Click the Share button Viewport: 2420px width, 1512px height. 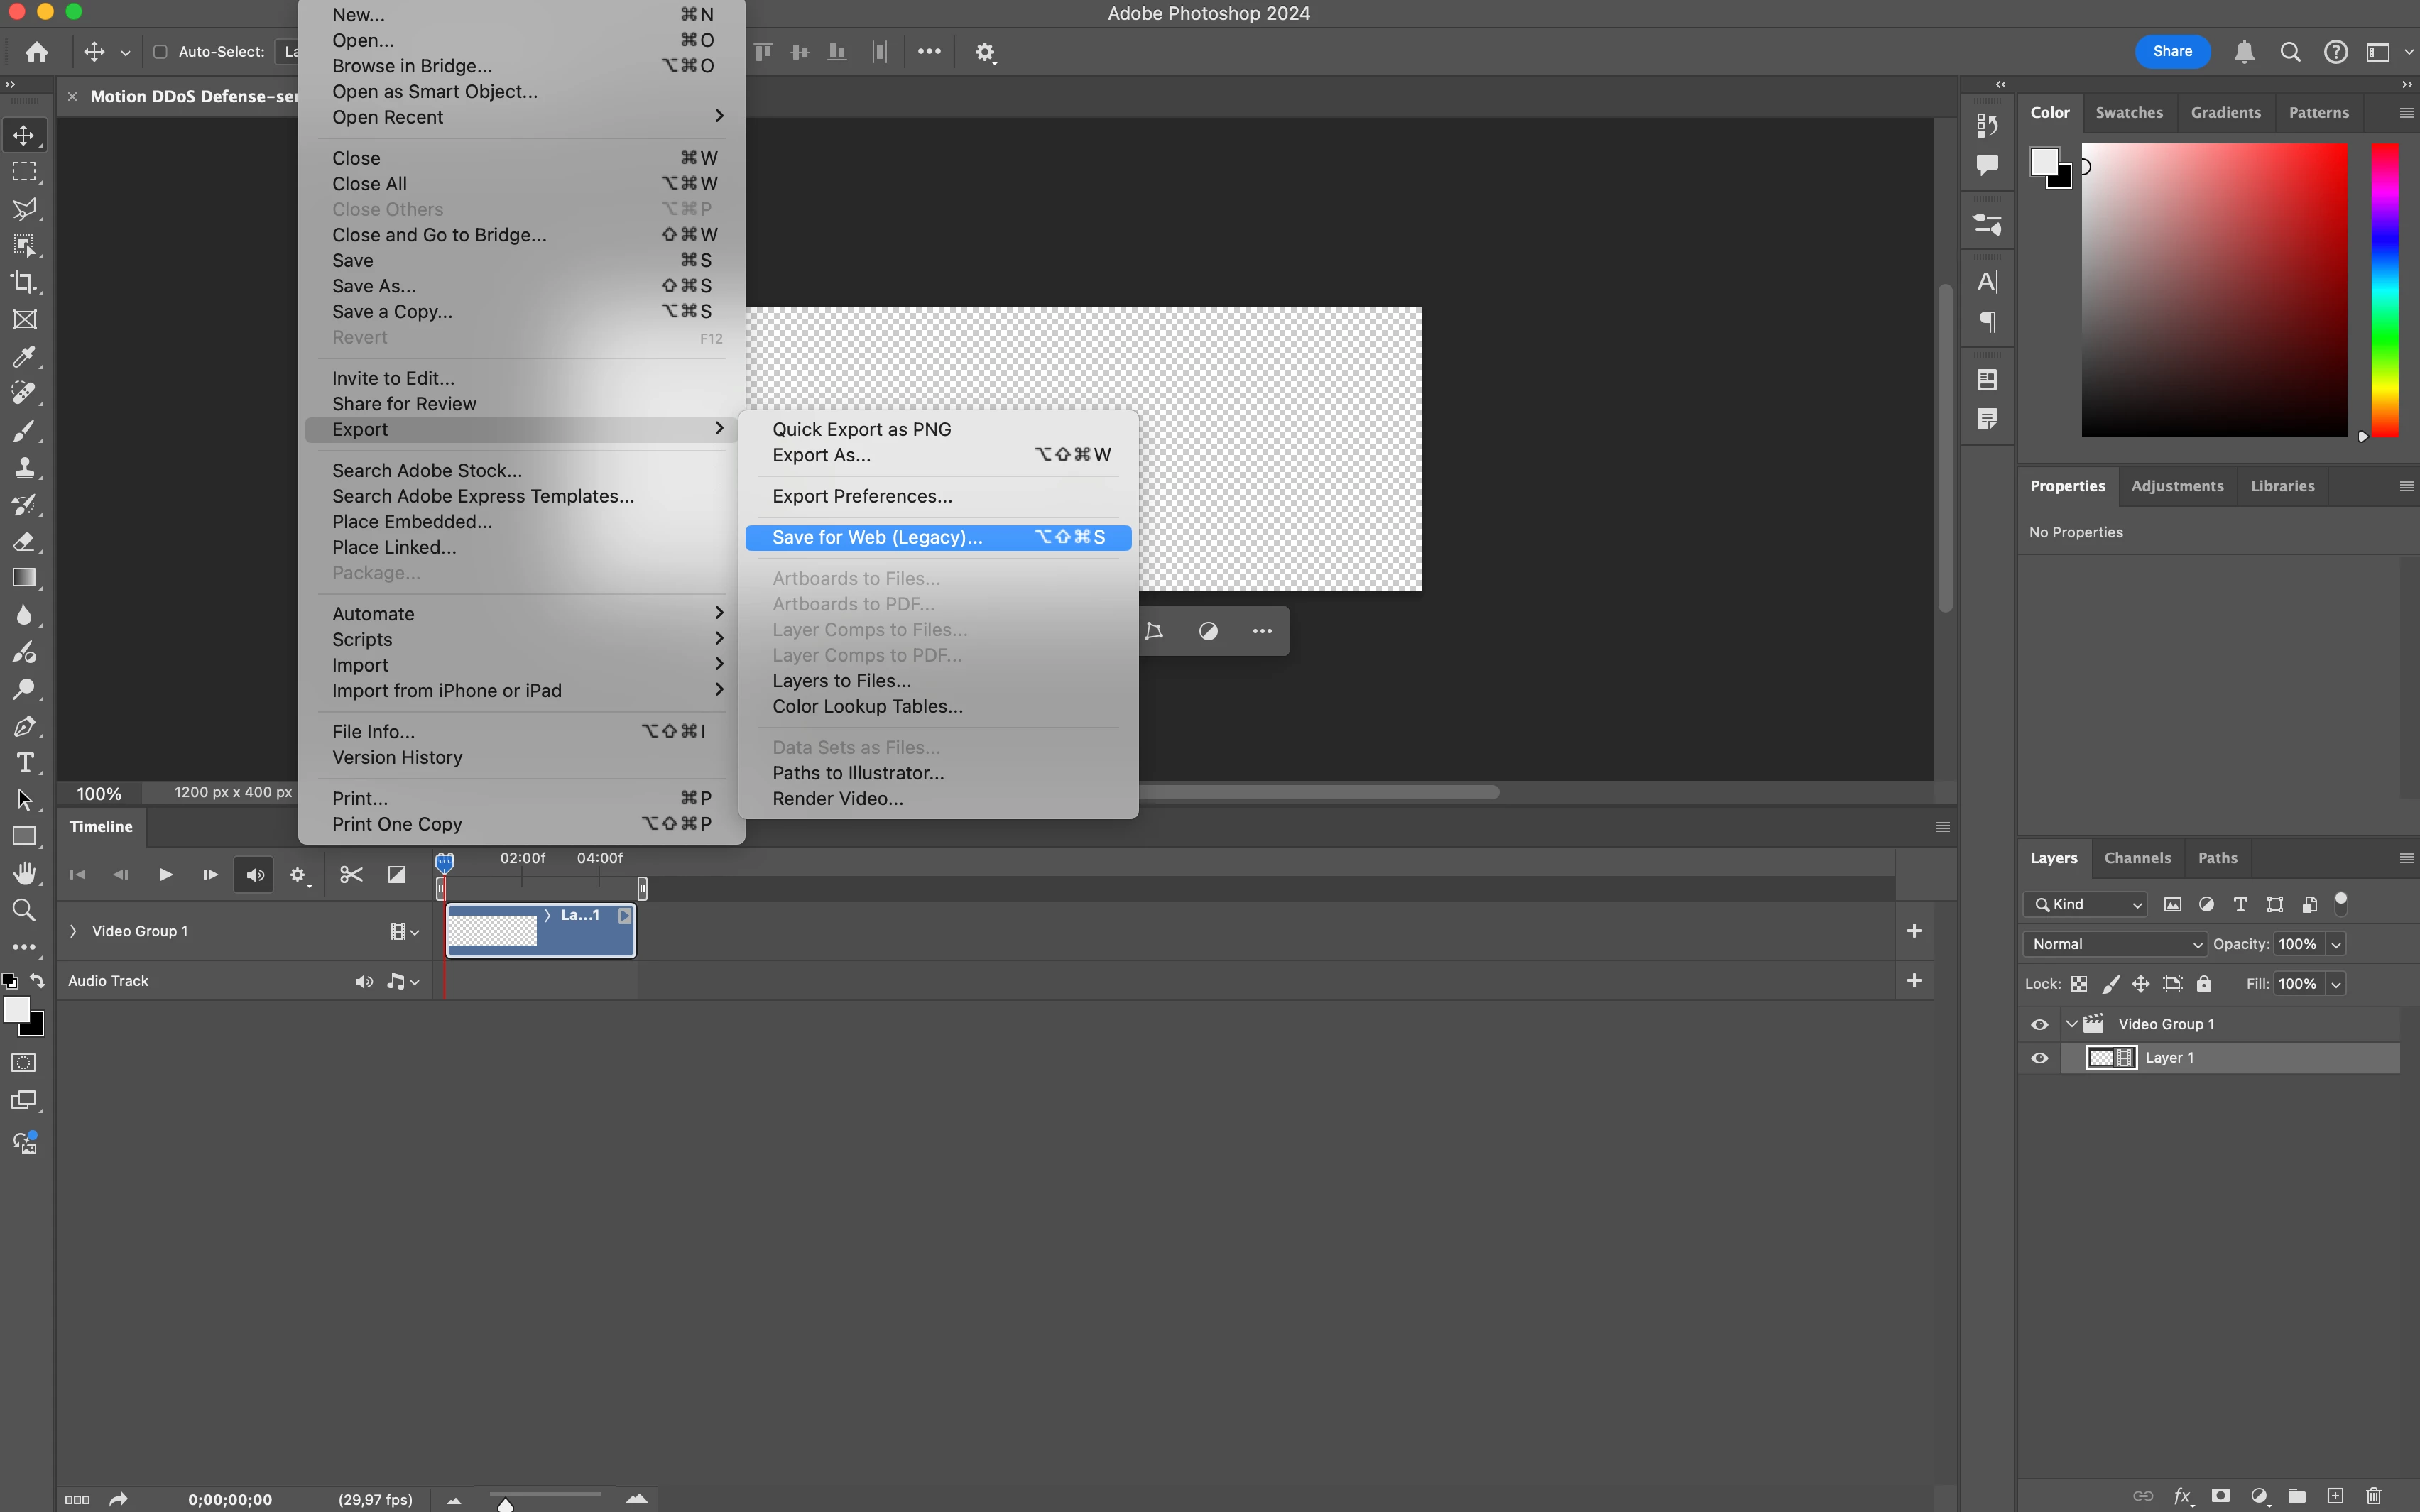click(2172, 51)
